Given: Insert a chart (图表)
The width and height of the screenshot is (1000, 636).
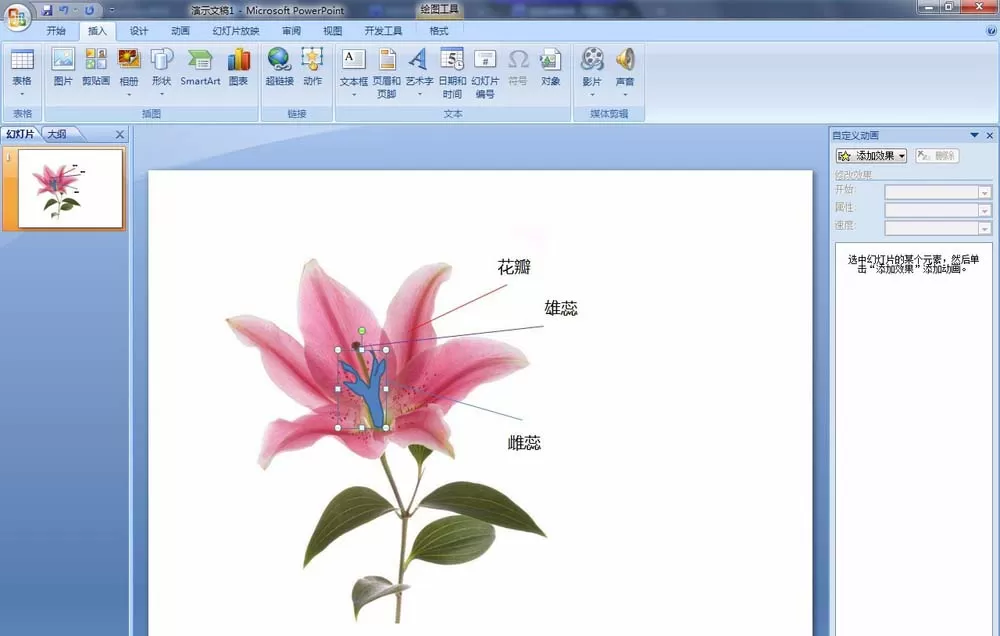Looking at the screenshot, I should 239,67.
